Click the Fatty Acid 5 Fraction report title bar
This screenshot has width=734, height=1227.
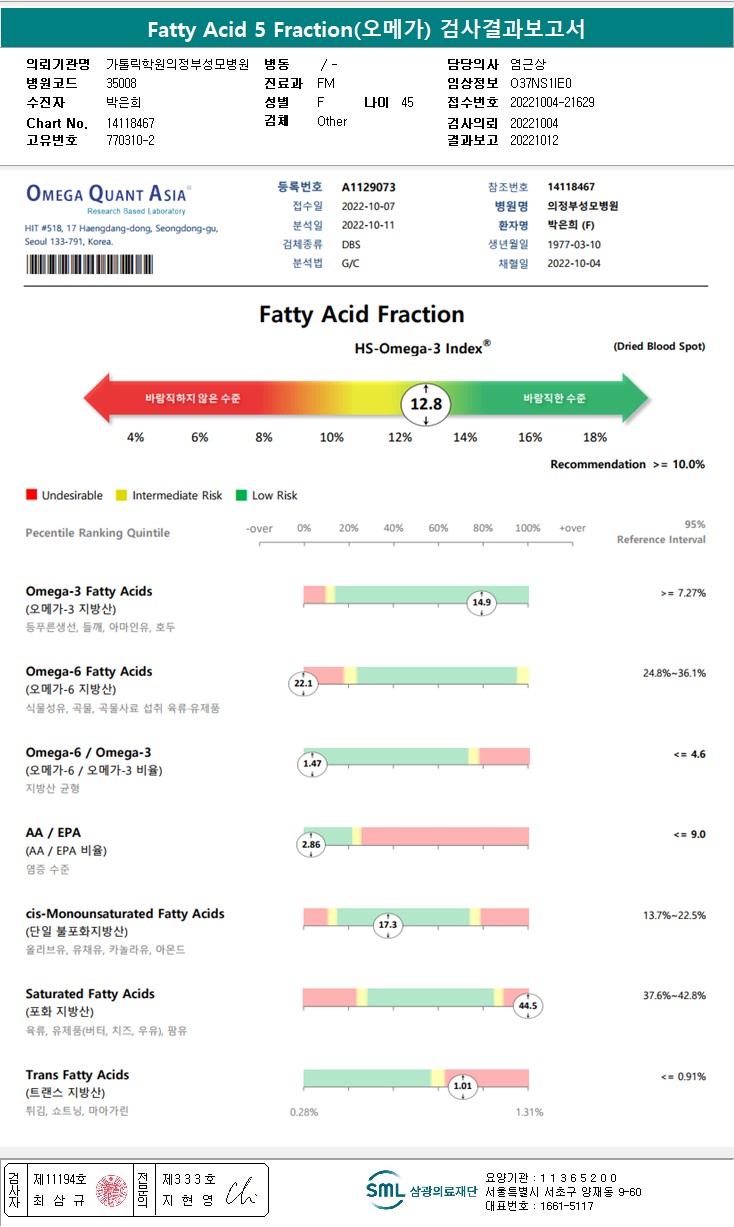tap(367, 30)
